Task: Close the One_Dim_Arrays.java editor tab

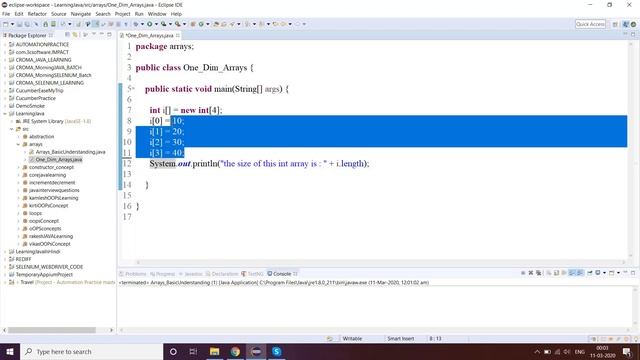Action: pos(178,36)
